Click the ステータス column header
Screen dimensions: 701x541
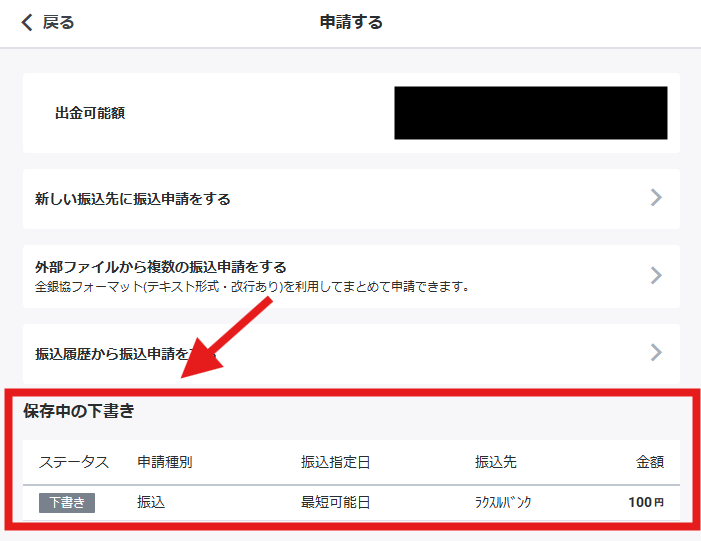(73, 462)
